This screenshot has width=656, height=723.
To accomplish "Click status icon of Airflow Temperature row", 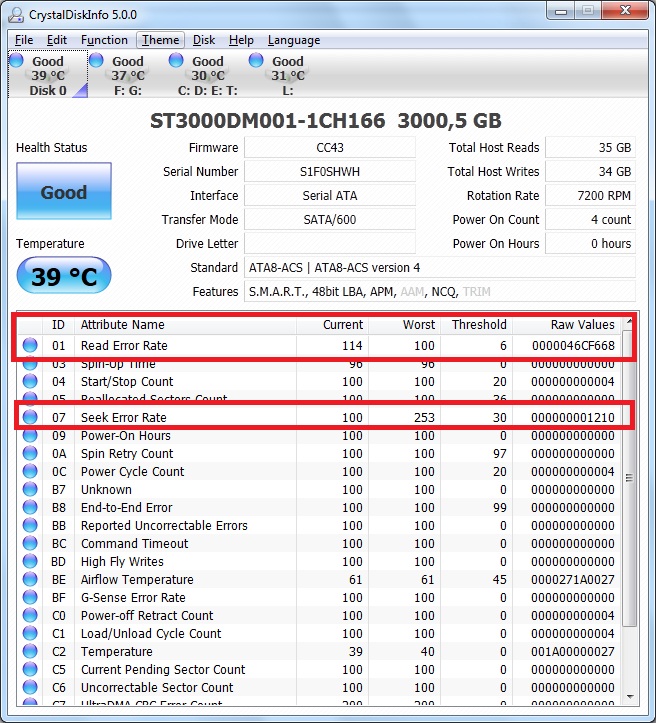I will click(30, 579).
